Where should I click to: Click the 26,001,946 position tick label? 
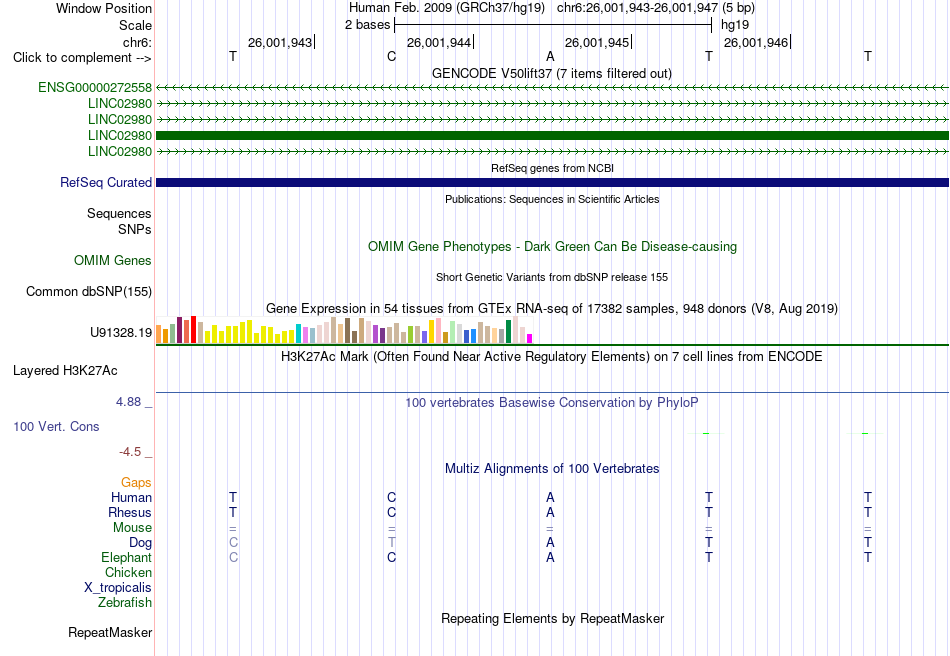point(756,42)
